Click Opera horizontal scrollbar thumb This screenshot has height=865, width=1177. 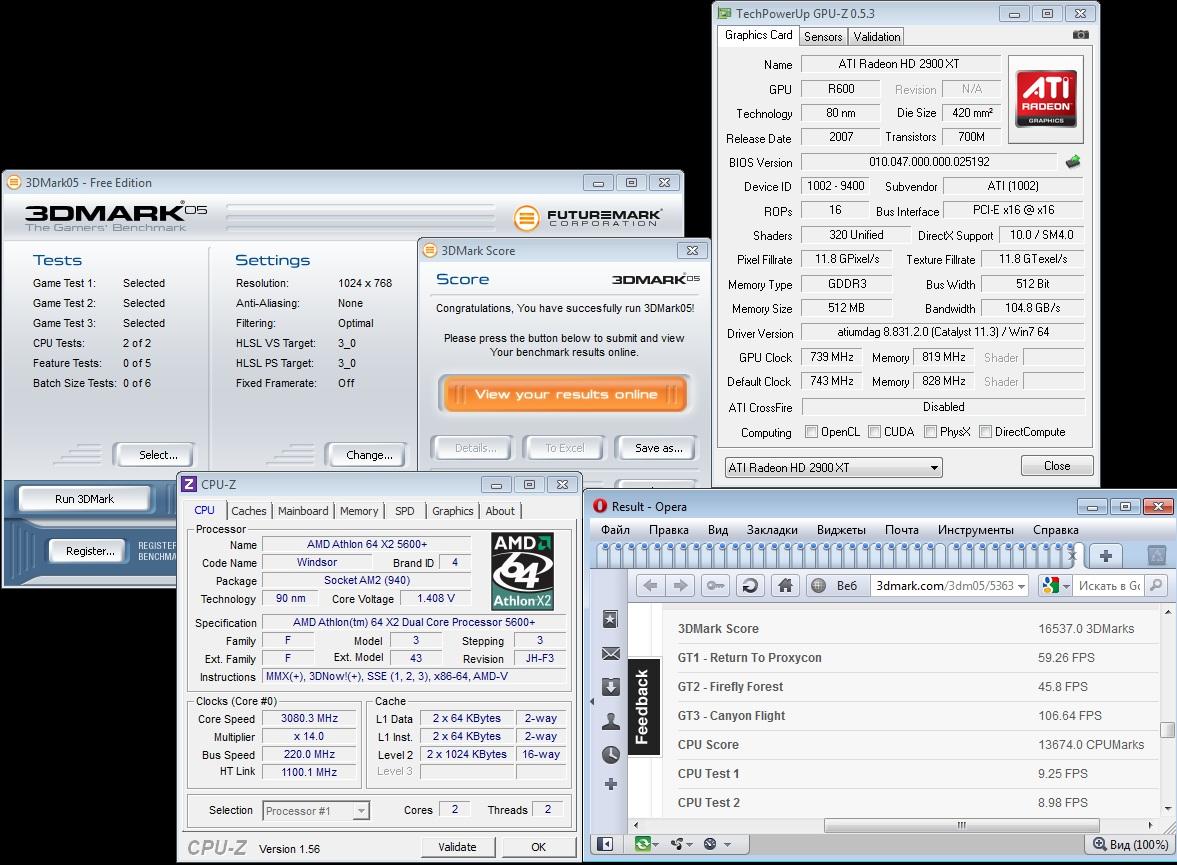(961, 825)
